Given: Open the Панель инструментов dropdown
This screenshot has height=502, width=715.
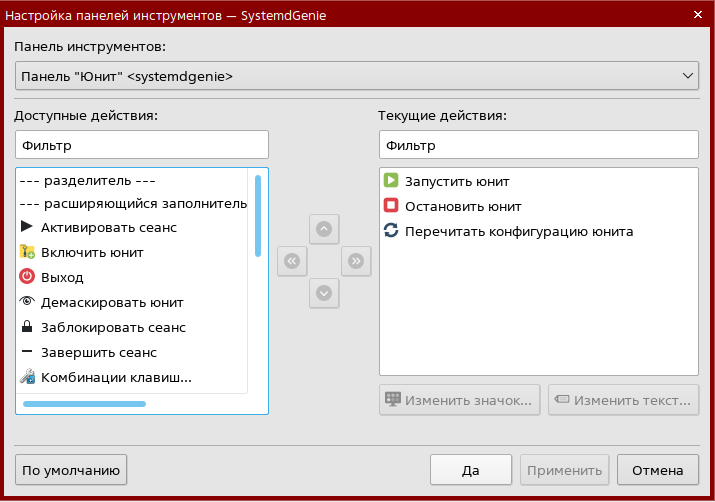Looking at the screenshot, I should [x=357, y=75].
